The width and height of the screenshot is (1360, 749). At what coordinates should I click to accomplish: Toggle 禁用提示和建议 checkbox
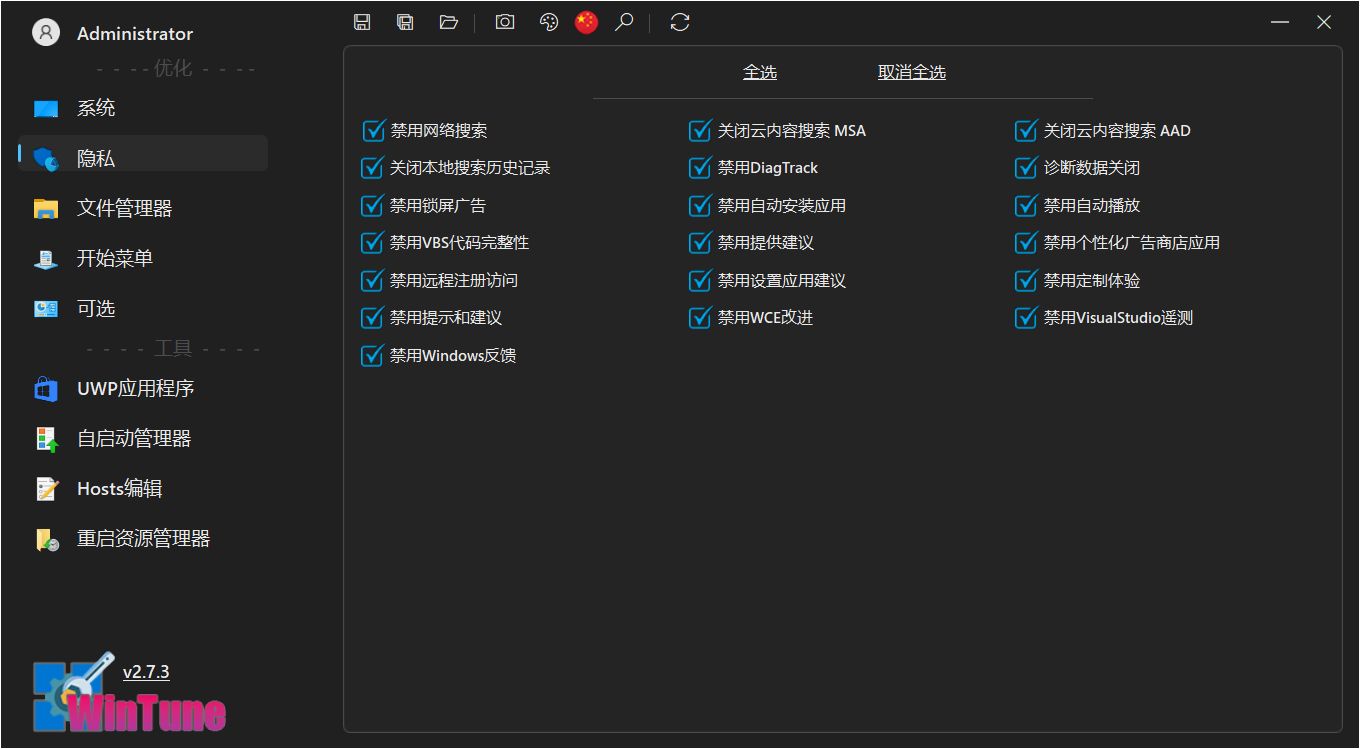(x=373, y=318)
